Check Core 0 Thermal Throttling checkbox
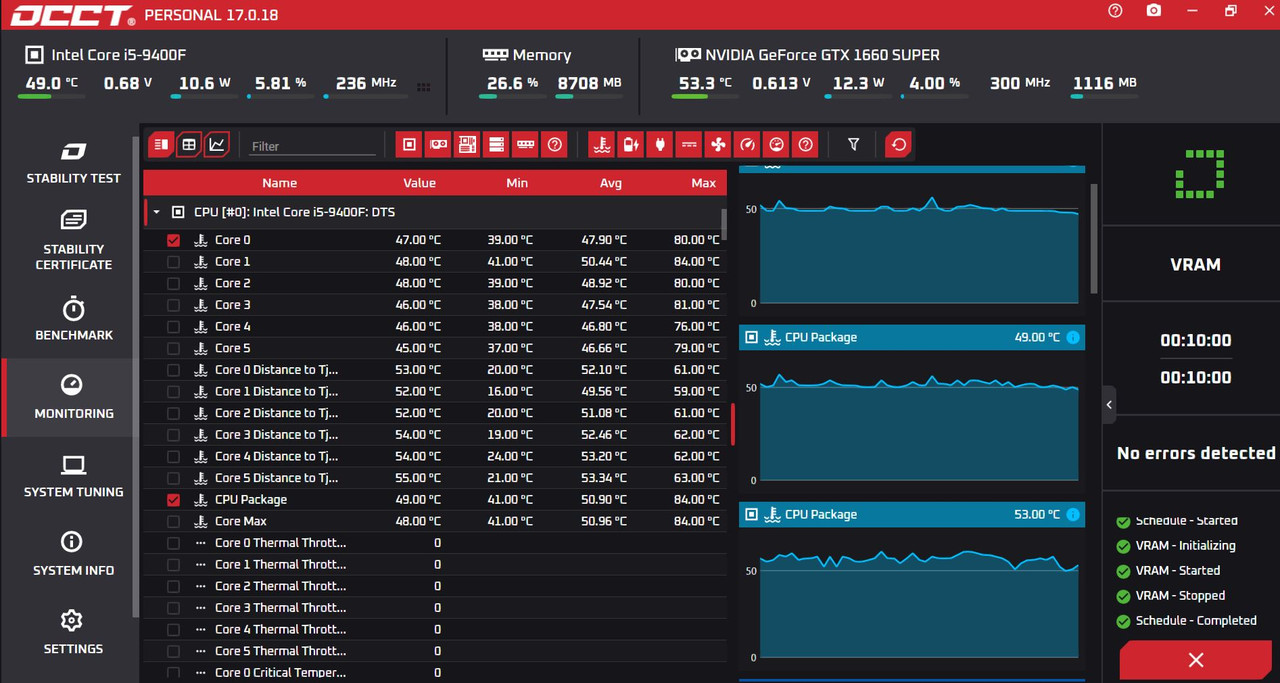 pos(173,543)
